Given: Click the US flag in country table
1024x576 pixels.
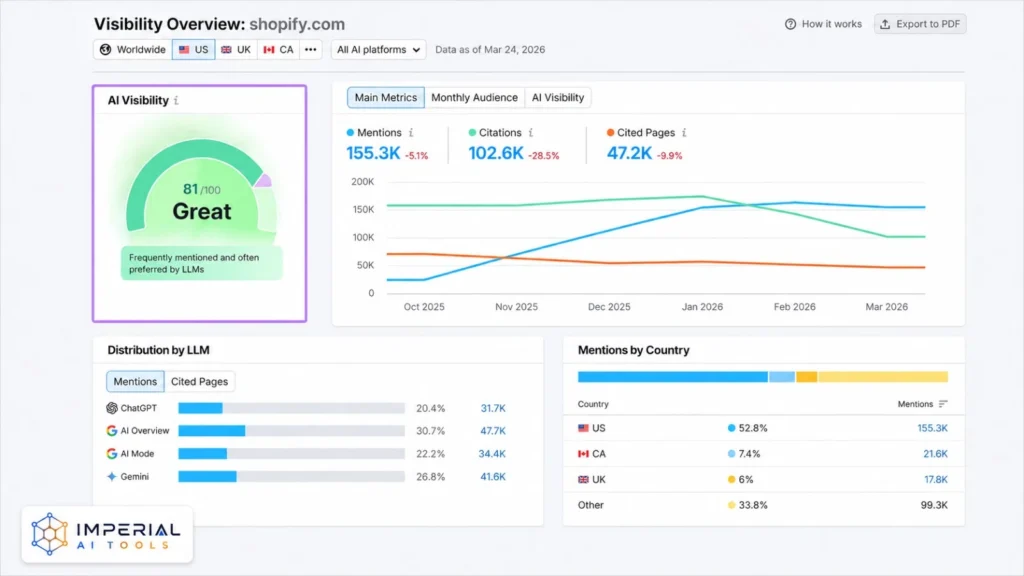Looking at the screenshot, I should (x=583, y=428).
